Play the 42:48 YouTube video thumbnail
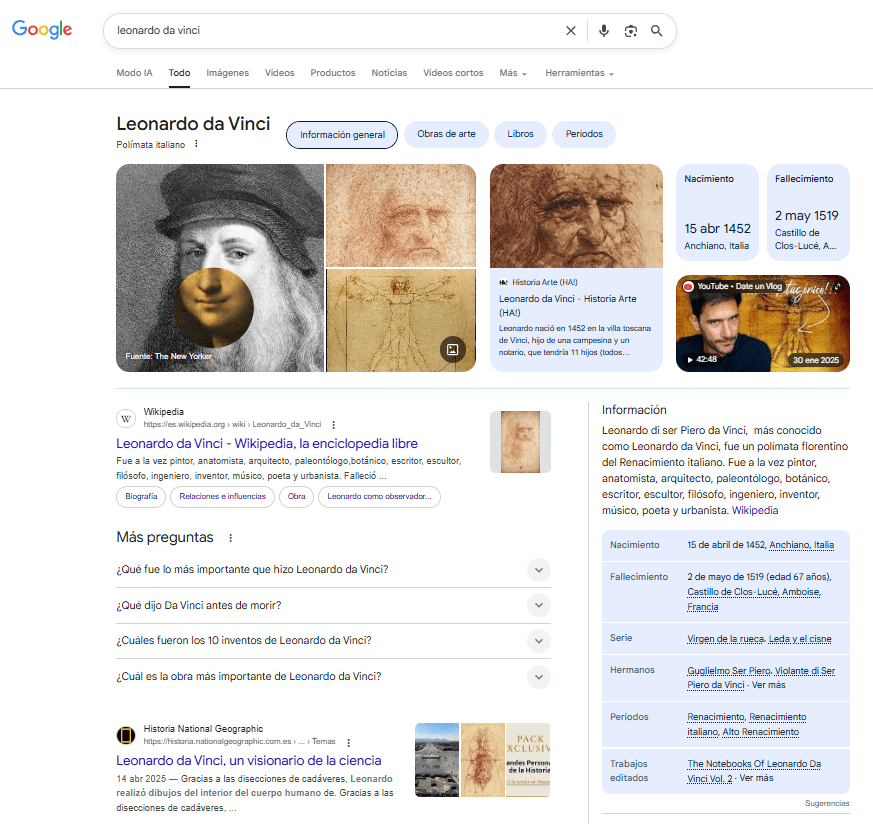The width and height of the screenshot is (873, 824). pyautogui.click(x=762, y=323)
